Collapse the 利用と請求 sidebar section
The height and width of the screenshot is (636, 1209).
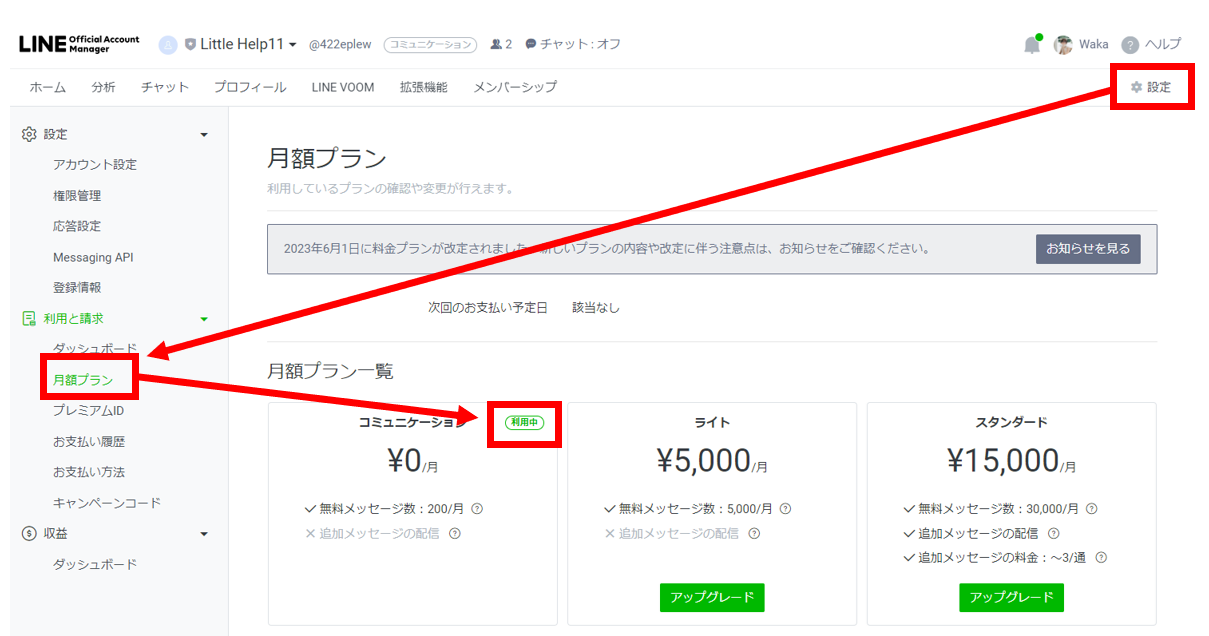coord(204,319)
